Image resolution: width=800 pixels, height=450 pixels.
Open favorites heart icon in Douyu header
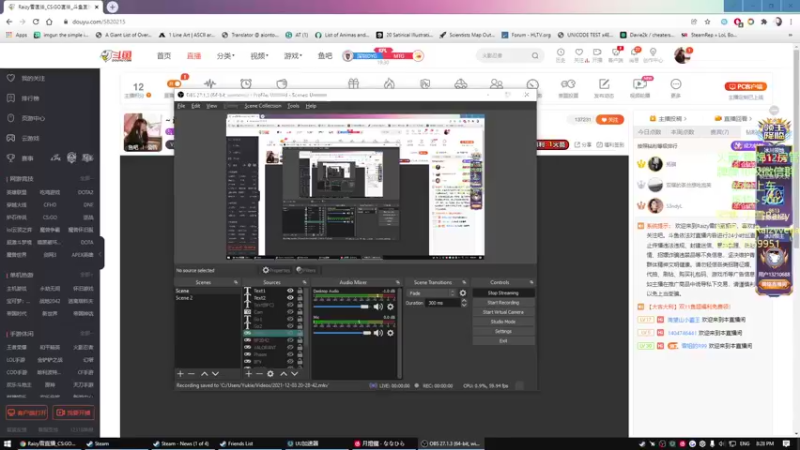coord(579,53)
